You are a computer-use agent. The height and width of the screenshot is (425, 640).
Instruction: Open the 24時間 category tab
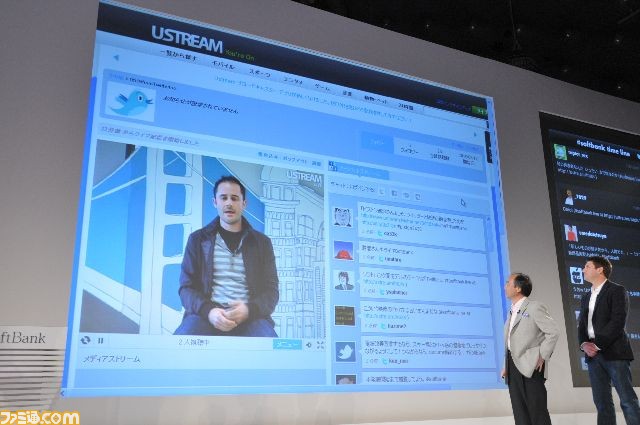pos(406,107)
